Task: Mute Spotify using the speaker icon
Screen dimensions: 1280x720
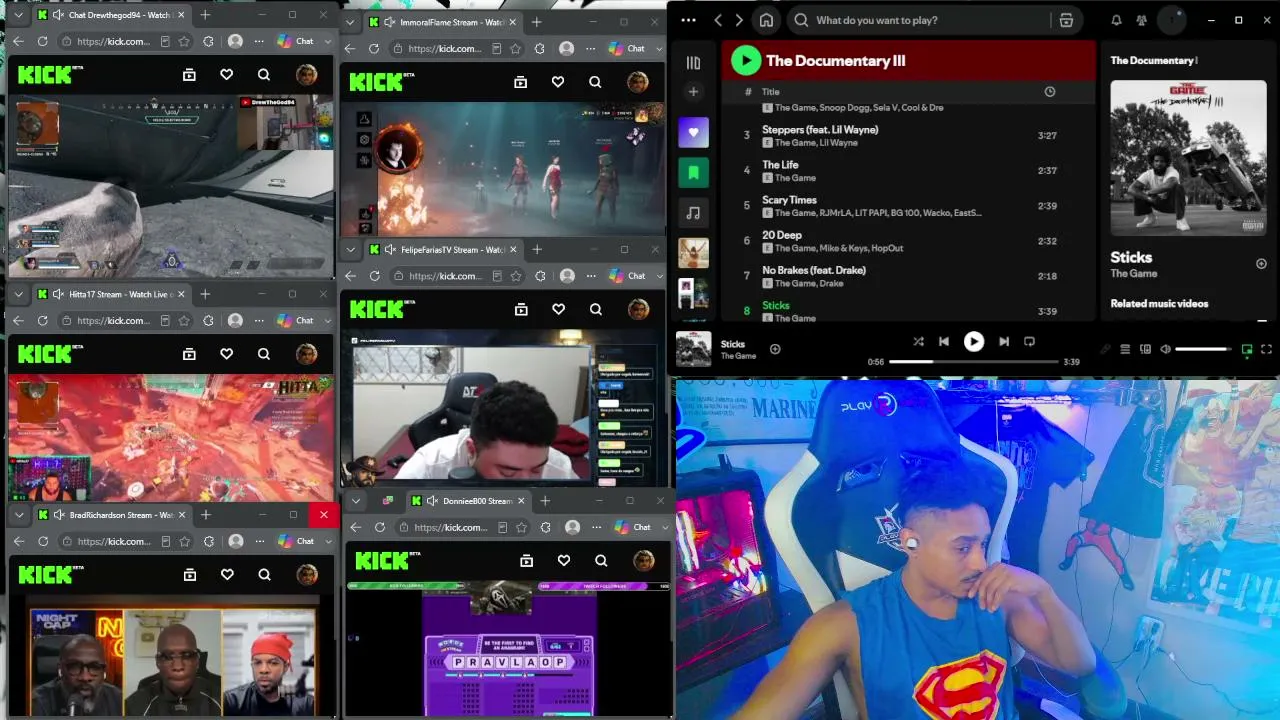Action: coord(1165,349)
